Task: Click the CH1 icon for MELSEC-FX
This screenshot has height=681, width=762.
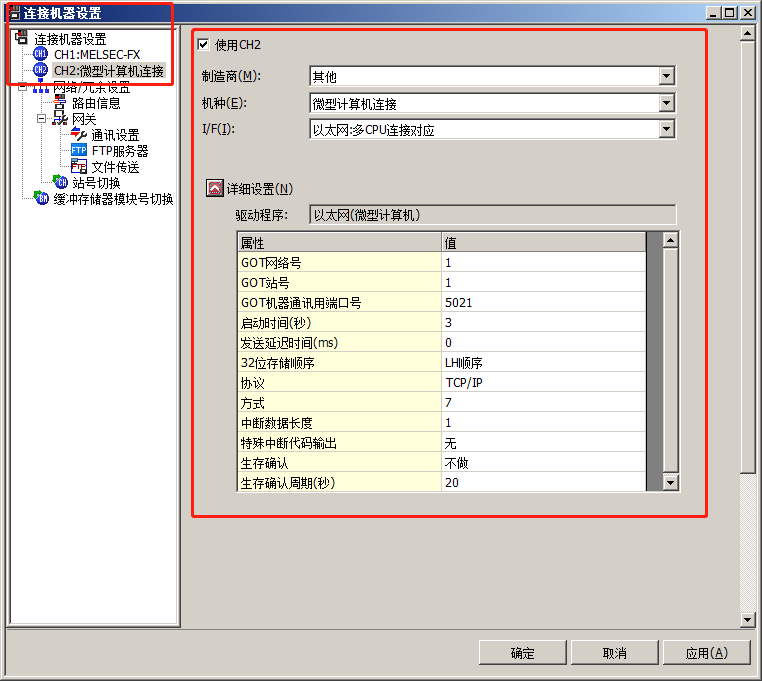Action: pos(41,54)
